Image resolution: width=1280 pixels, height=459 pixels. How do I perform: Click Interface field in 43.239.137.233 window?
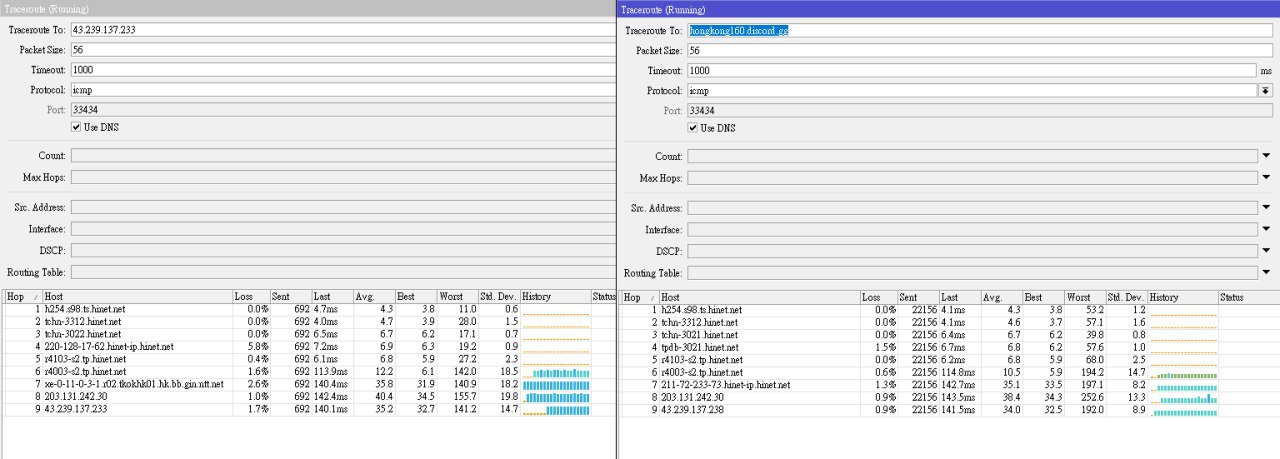click(x=342, y=230)
